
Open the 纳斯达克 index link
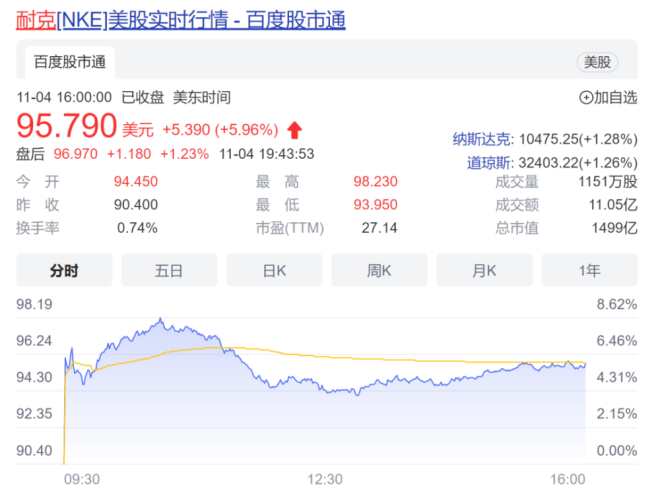(x=482, y=139)
